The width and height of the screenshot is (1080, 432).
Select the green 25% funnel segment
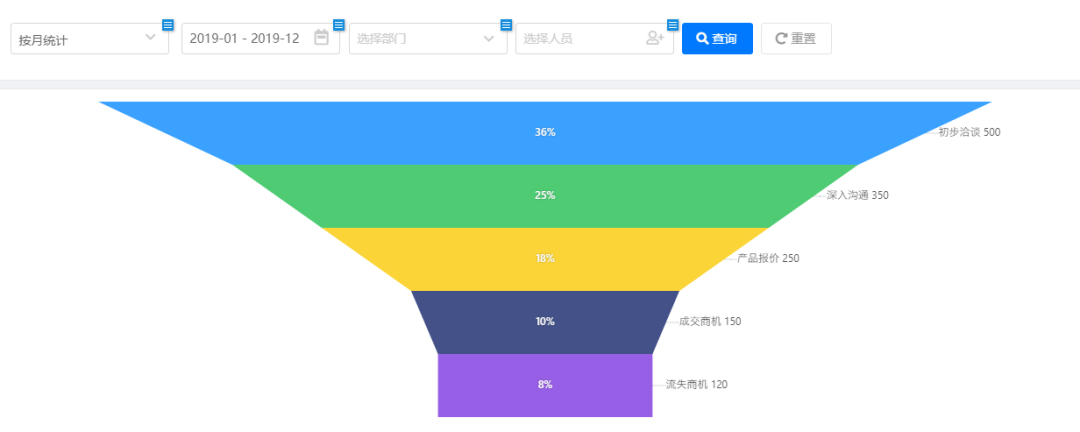point(545,196)
